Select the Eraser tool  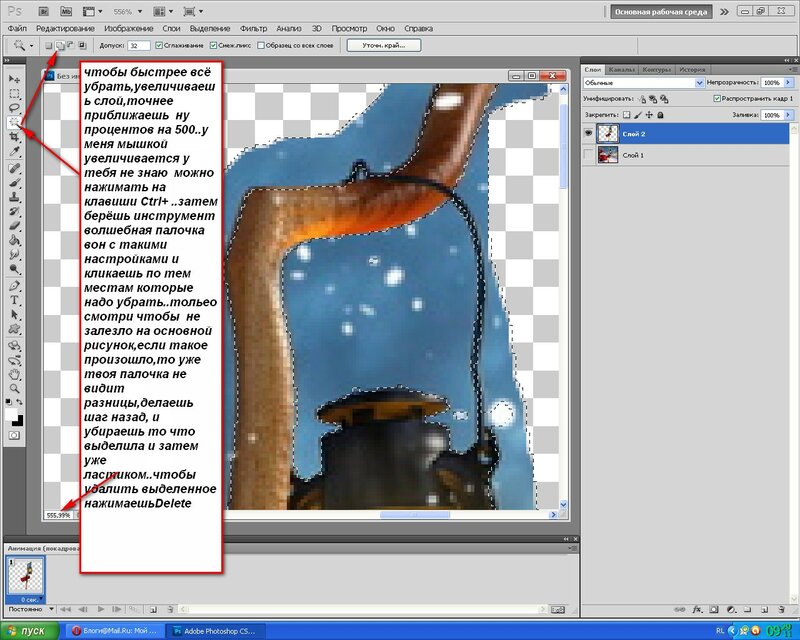(14, 225)
